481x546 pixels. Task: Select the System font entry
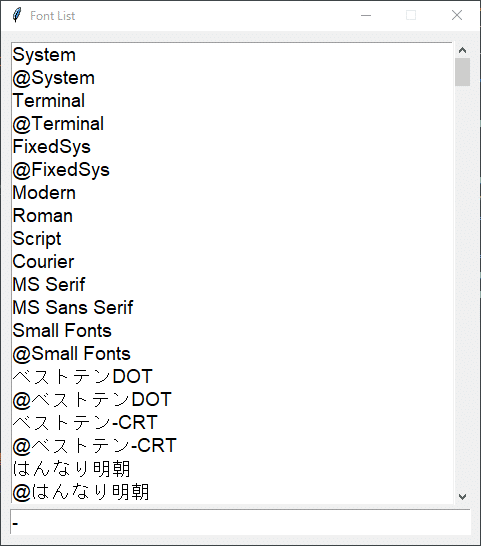232,55
